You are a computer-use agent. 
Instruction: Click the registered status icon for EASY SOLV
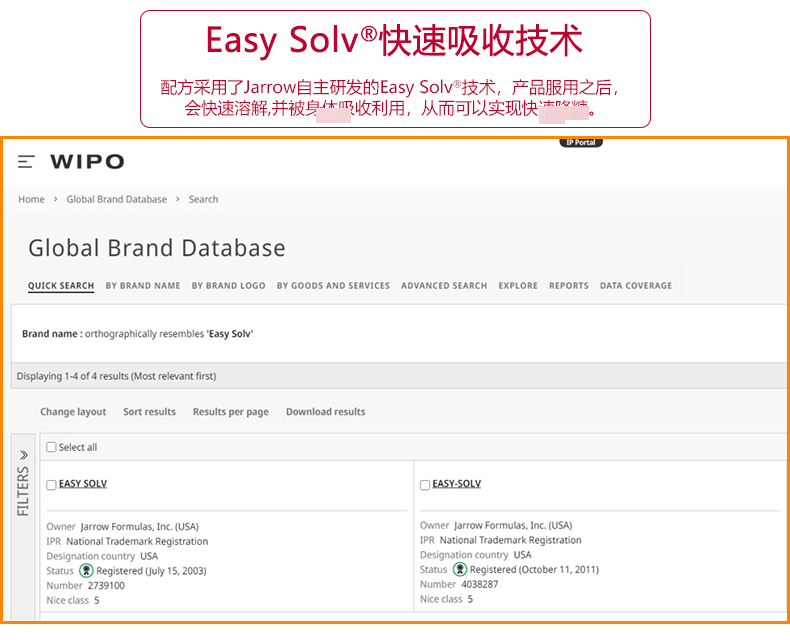(86, 570)
